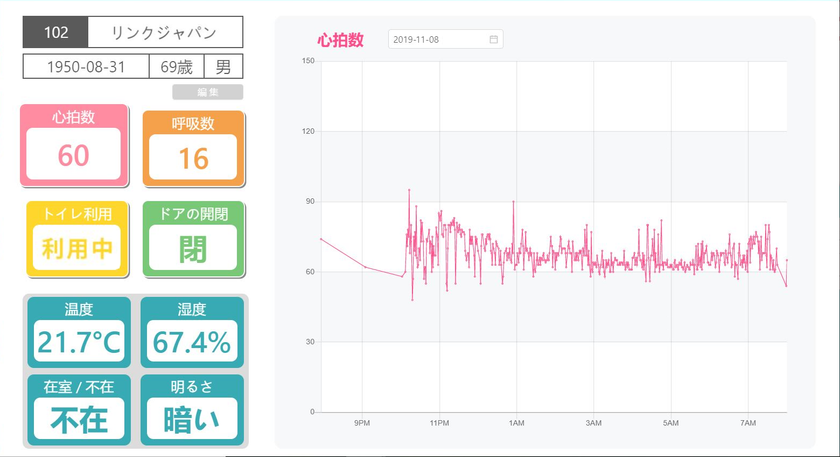Select the birthdate 1950-08-31 cell
Image resolution: width=840 pixels, height=457 pixels.
pyautogui.click(x=86, y=66)
